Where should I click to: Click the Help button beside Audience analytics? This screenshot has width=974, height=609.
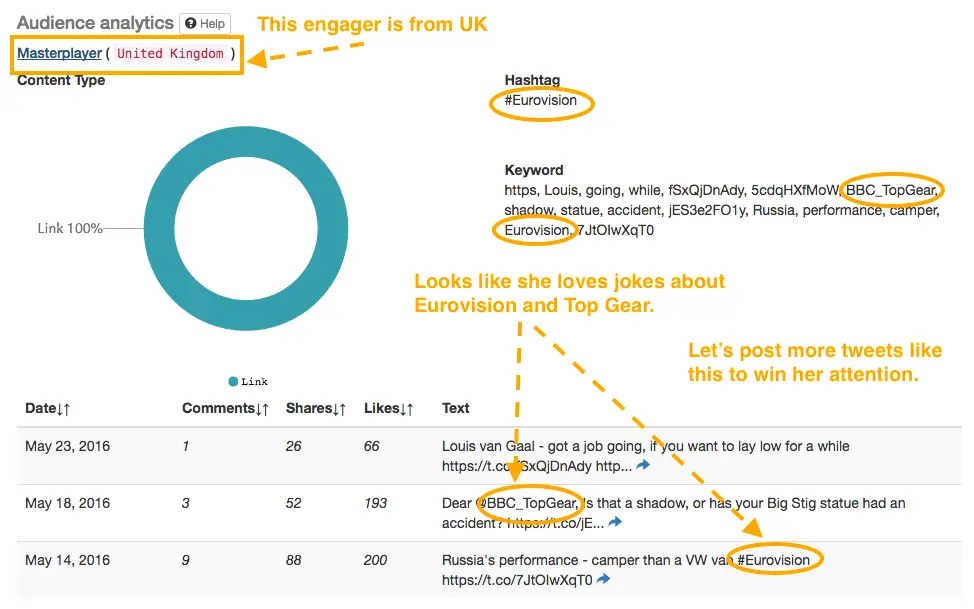tap(205, 24)
